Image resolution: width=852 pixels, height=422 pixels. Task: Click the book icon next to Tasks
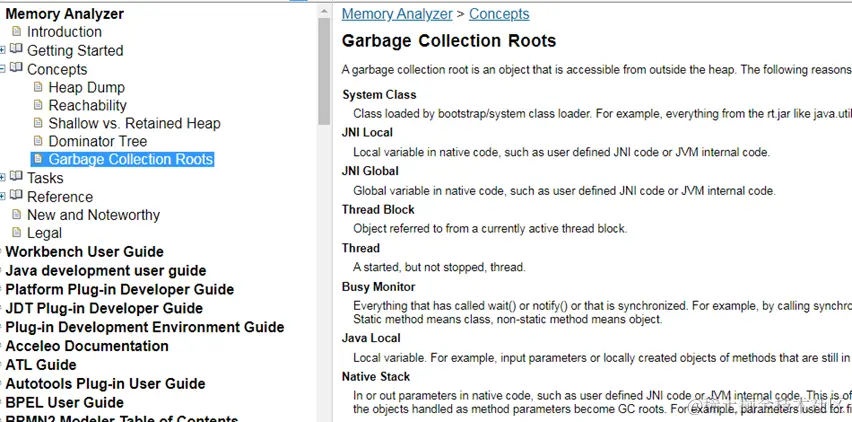click(x=16, y=178)
